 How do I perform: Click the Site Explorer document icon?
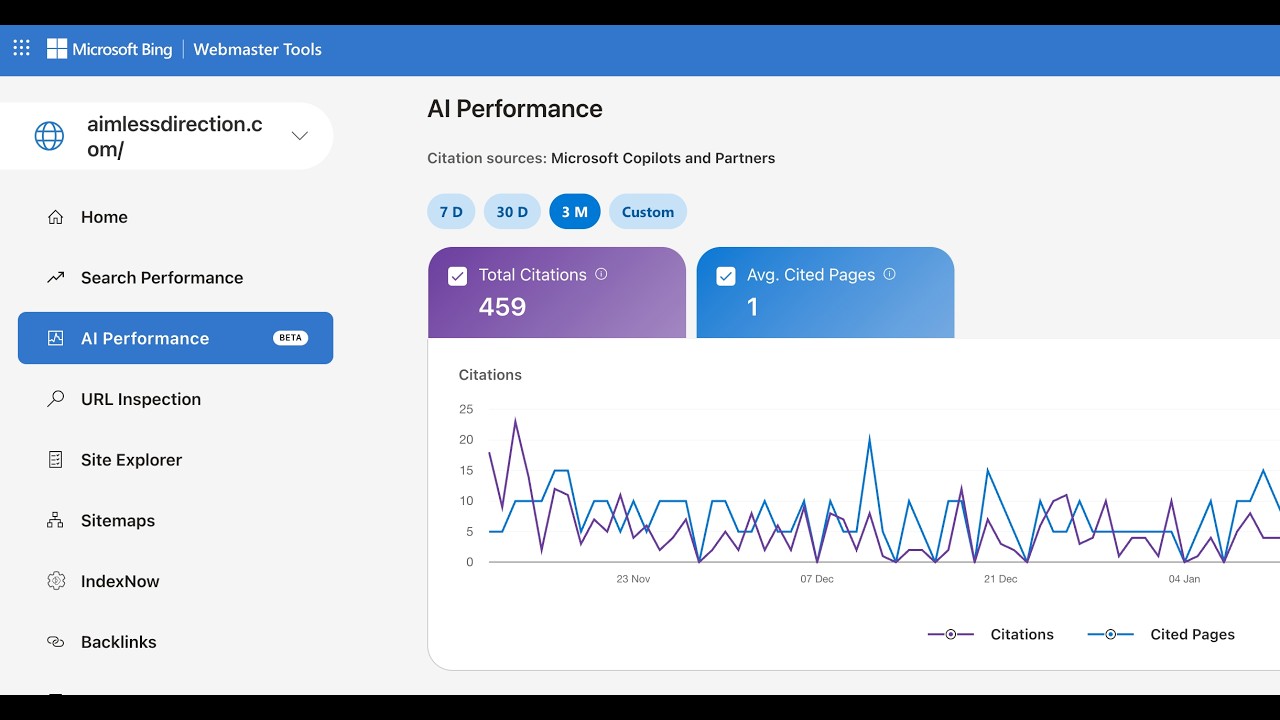(56, 460)
